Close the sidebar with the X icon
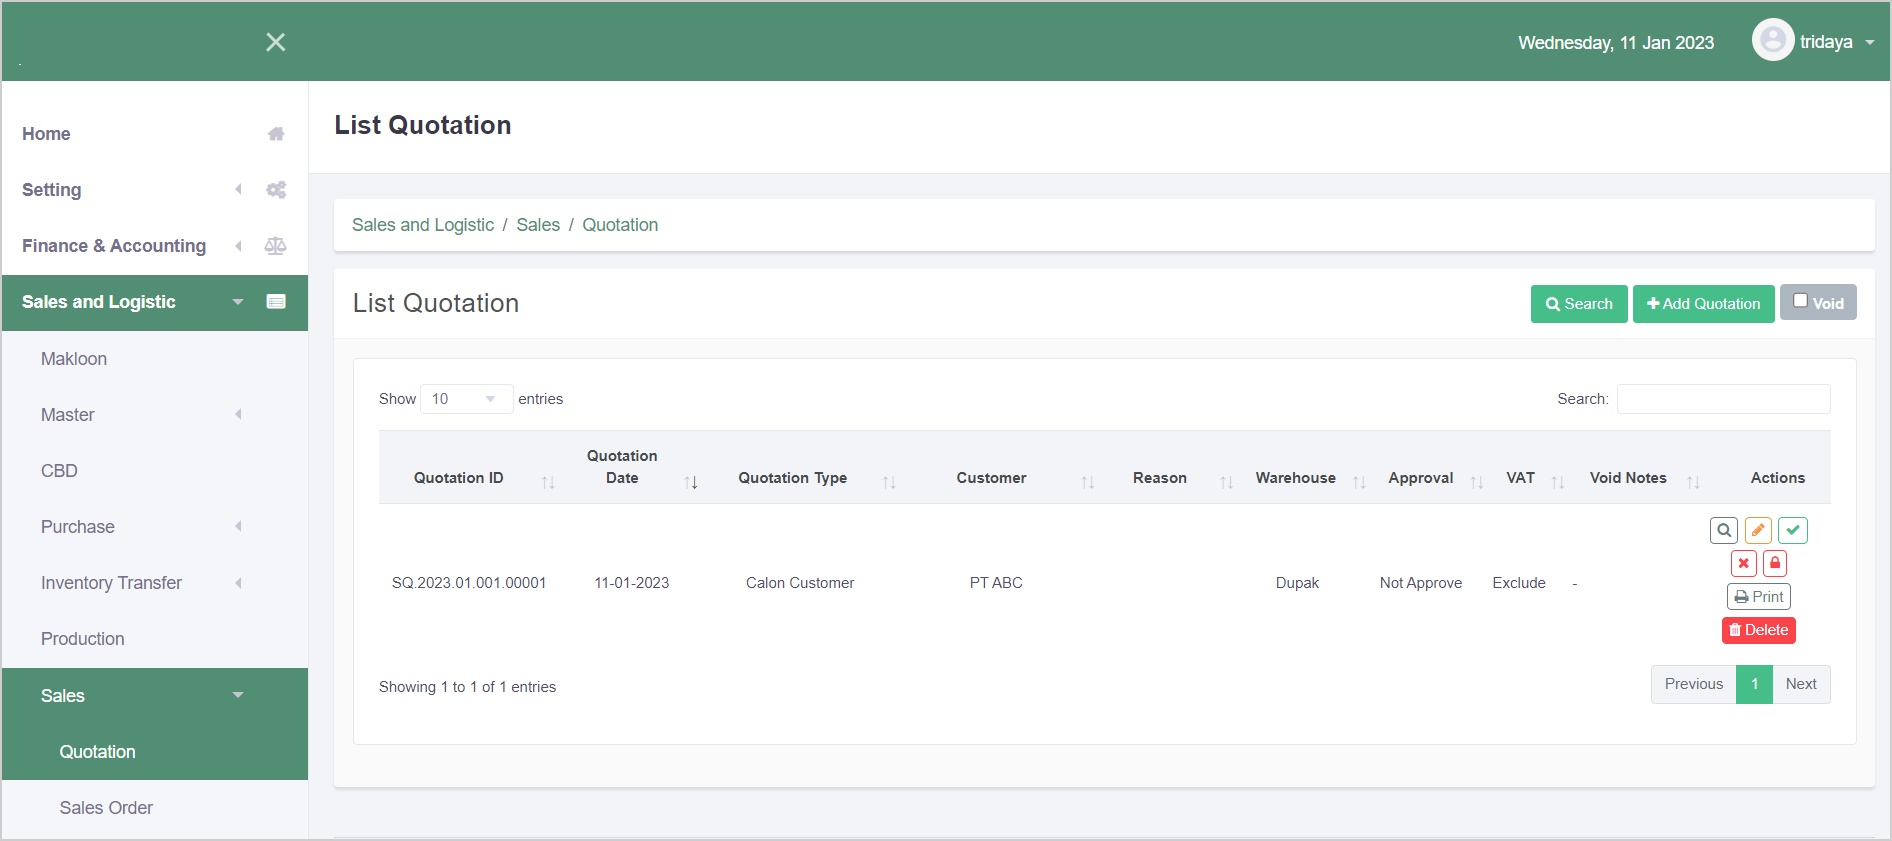 point(275,42)
